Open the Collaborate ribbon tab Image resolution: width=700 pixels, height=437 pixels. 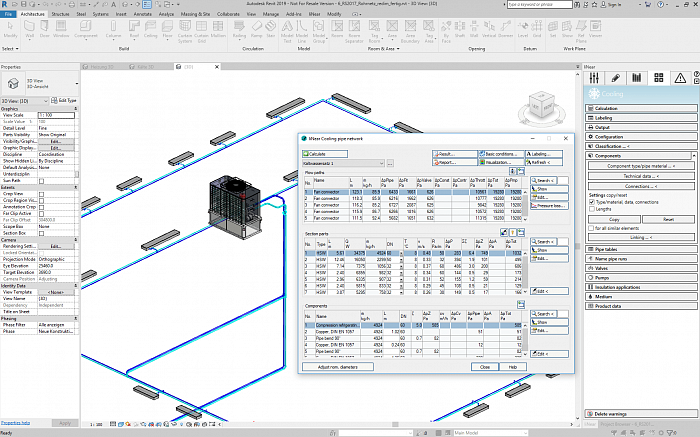(228, 14)
